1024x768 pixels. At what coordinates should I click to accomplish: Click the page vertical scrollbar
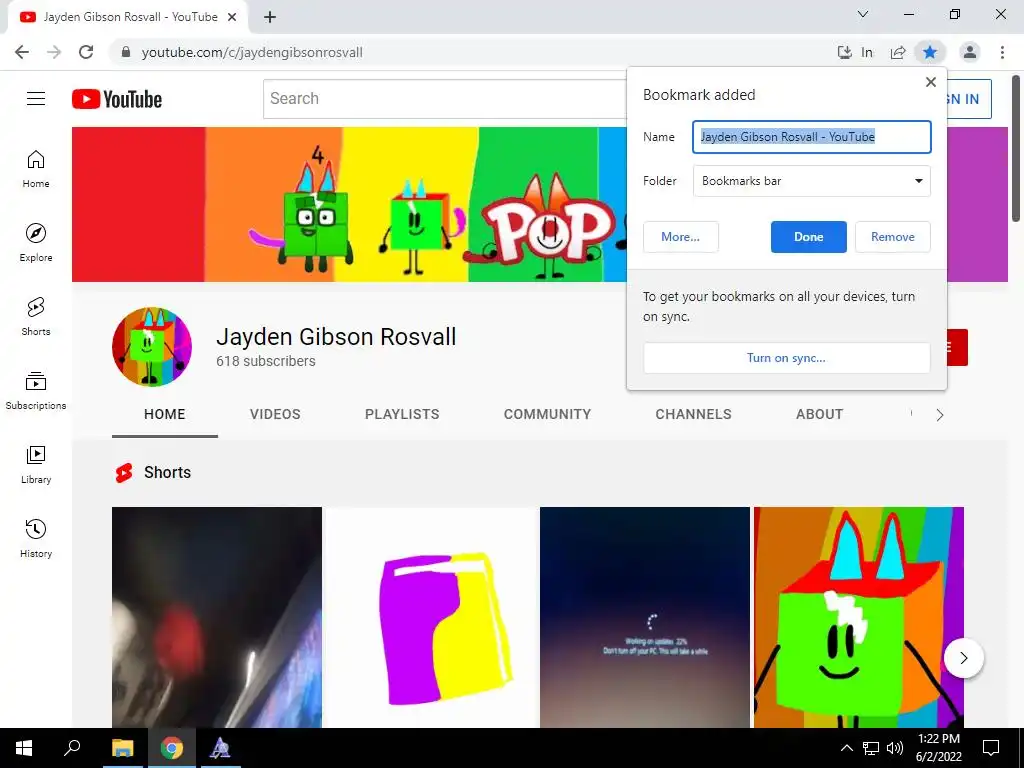tap(1016, 150)
